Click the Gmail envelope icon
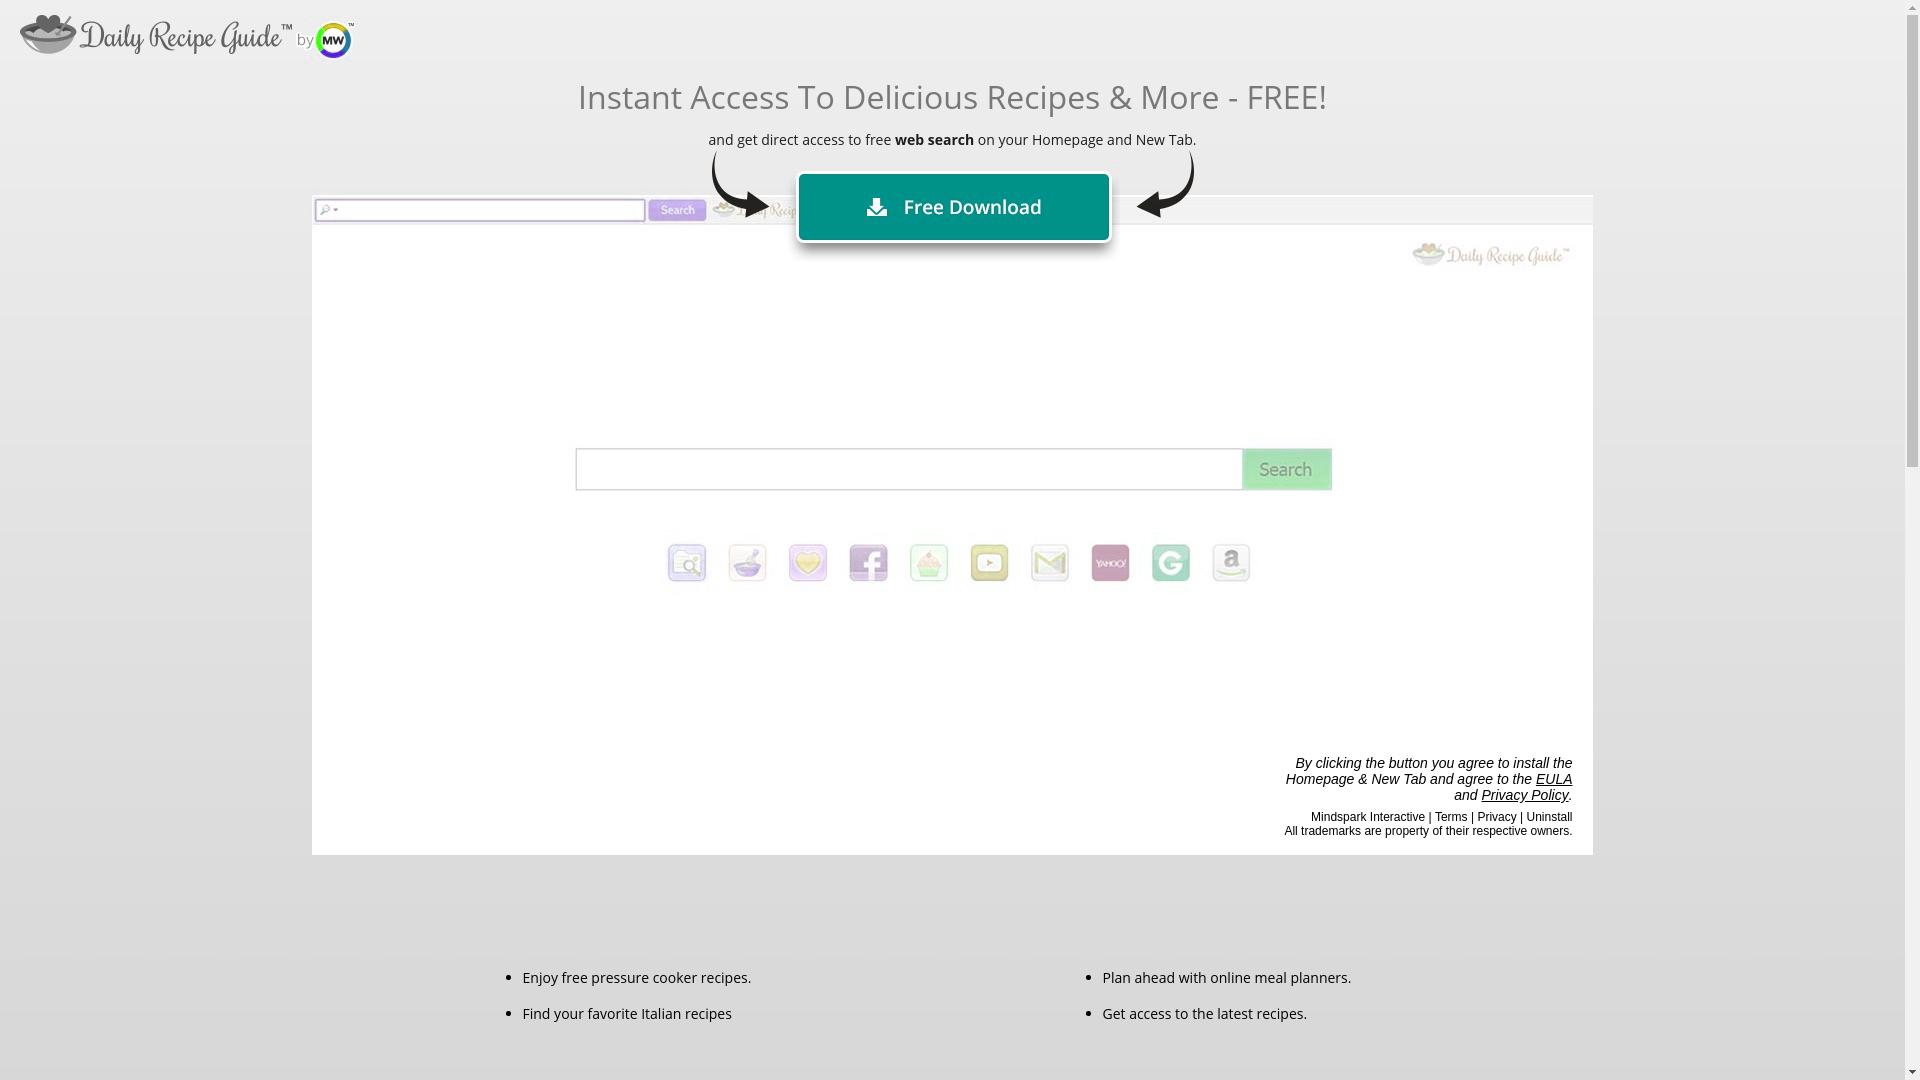The image size is (1920, 1080). pos(1050,563)
